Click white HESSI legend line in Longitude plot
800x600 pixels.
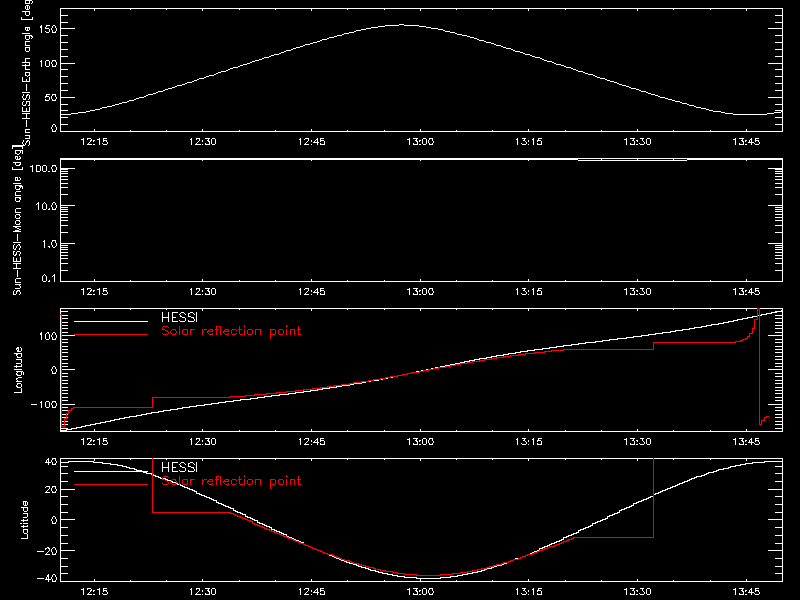point(111,321)
